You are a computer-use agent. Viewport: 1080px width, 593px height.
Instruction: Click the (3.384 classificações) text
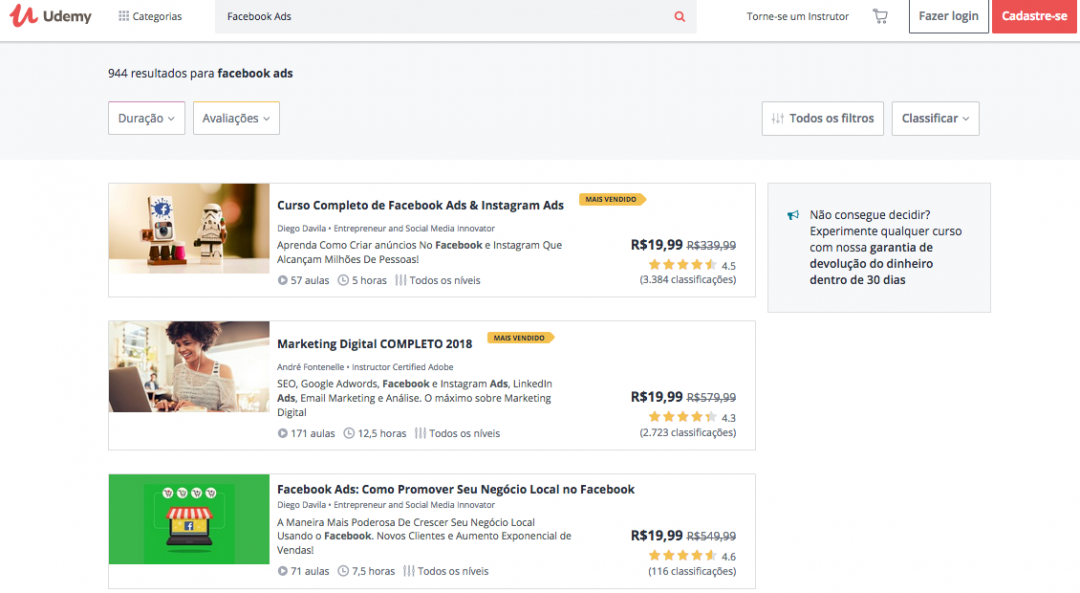(687, 280)
